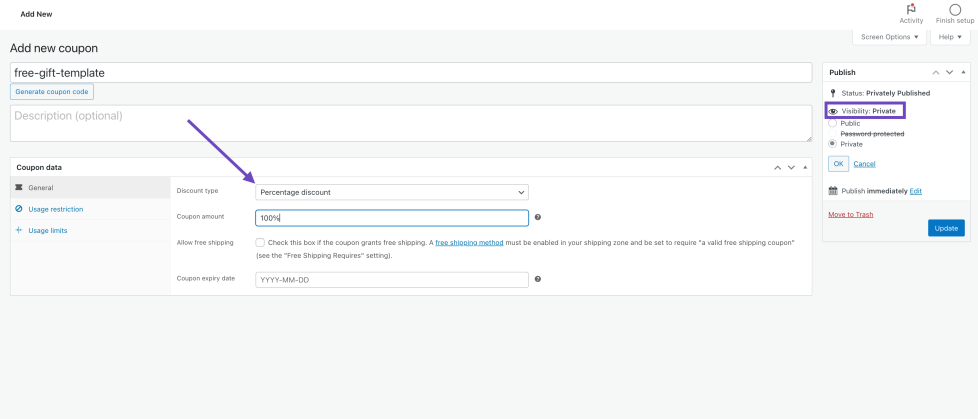Select the Private visibility radio button
This screenshot has height=419, width=978.
coord(833,144)
